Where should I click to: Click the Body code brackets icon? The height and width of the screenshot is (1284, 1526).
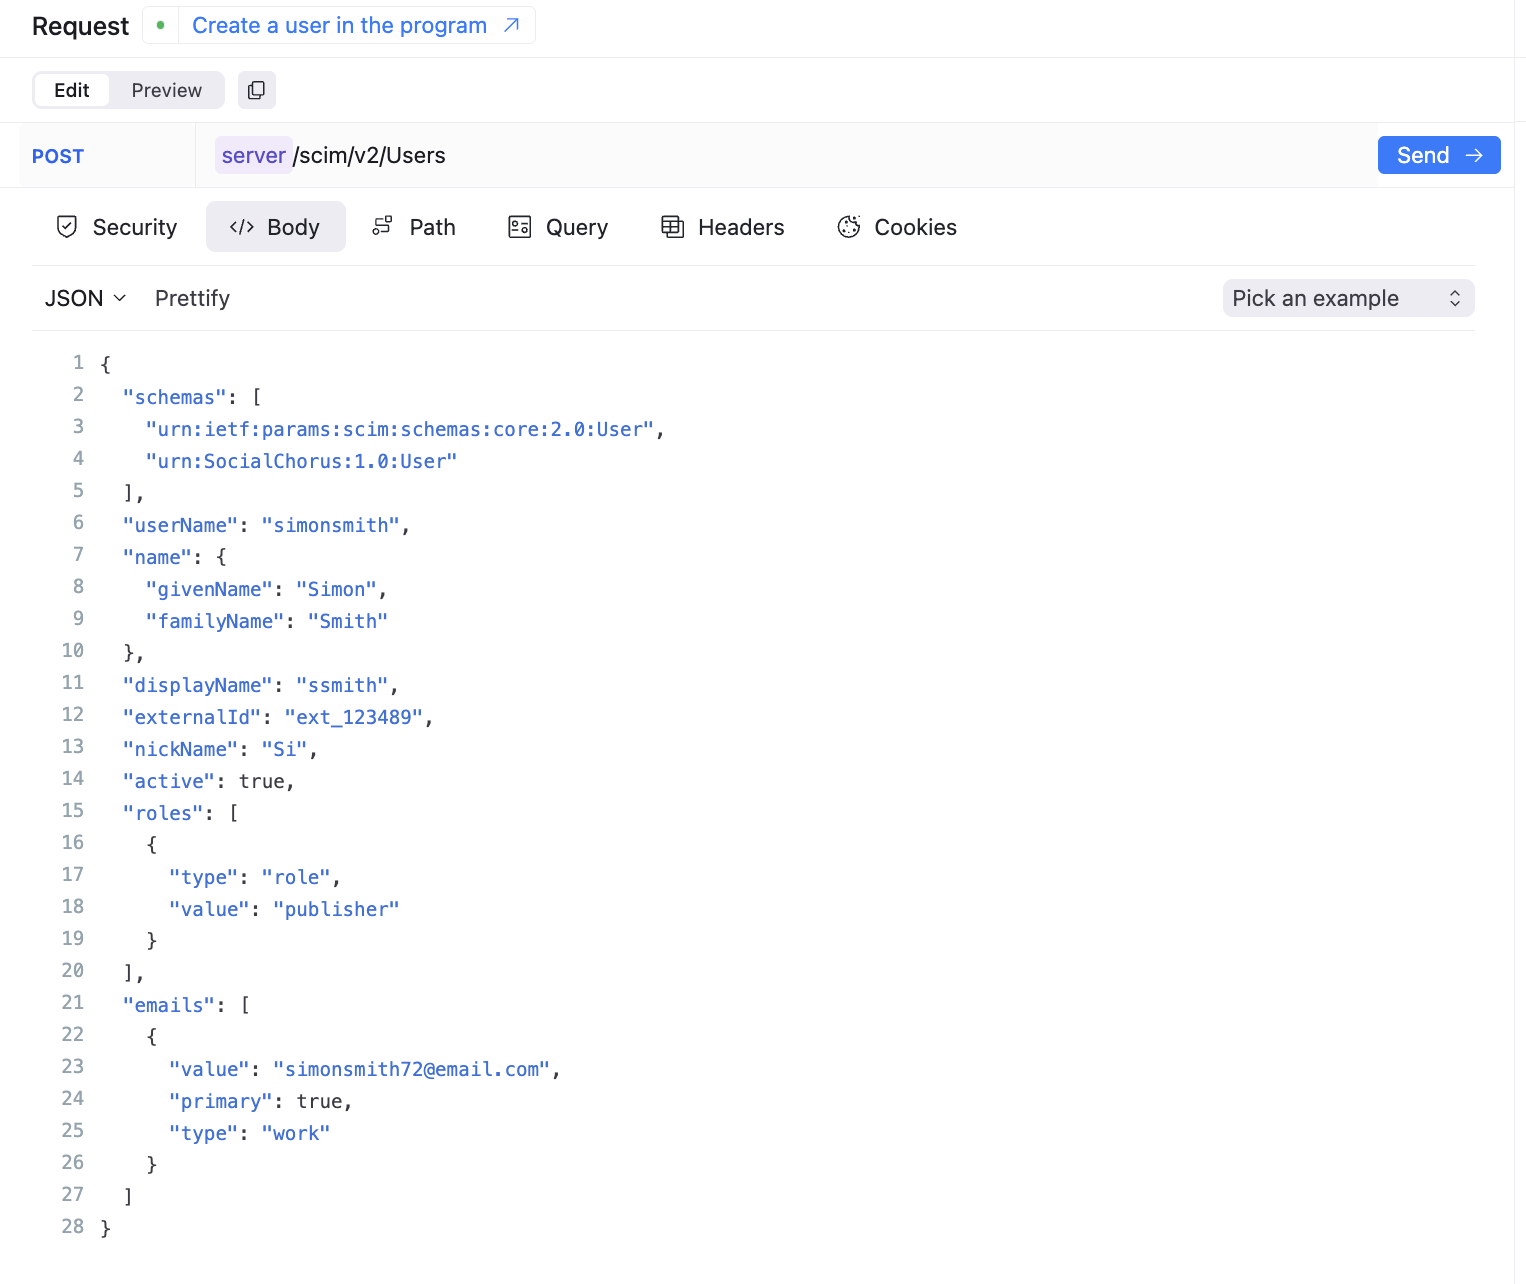[x=242, y=227]
